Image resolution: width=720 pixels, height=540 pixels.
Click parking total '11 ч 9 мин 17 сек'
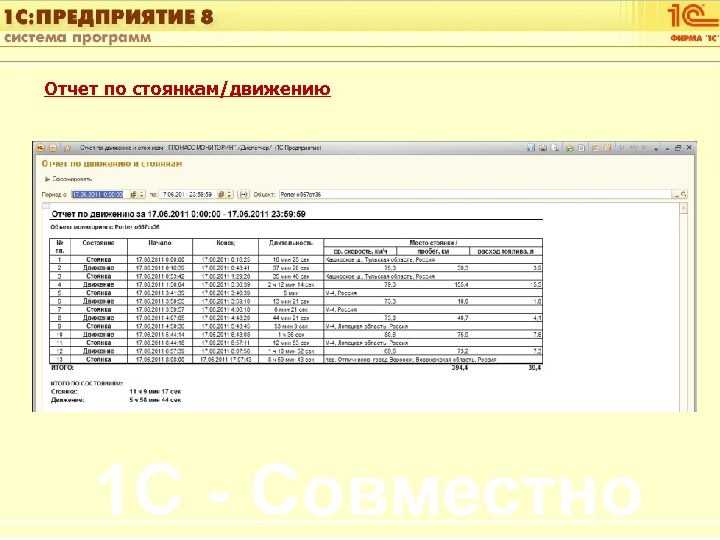click(155, 392)
